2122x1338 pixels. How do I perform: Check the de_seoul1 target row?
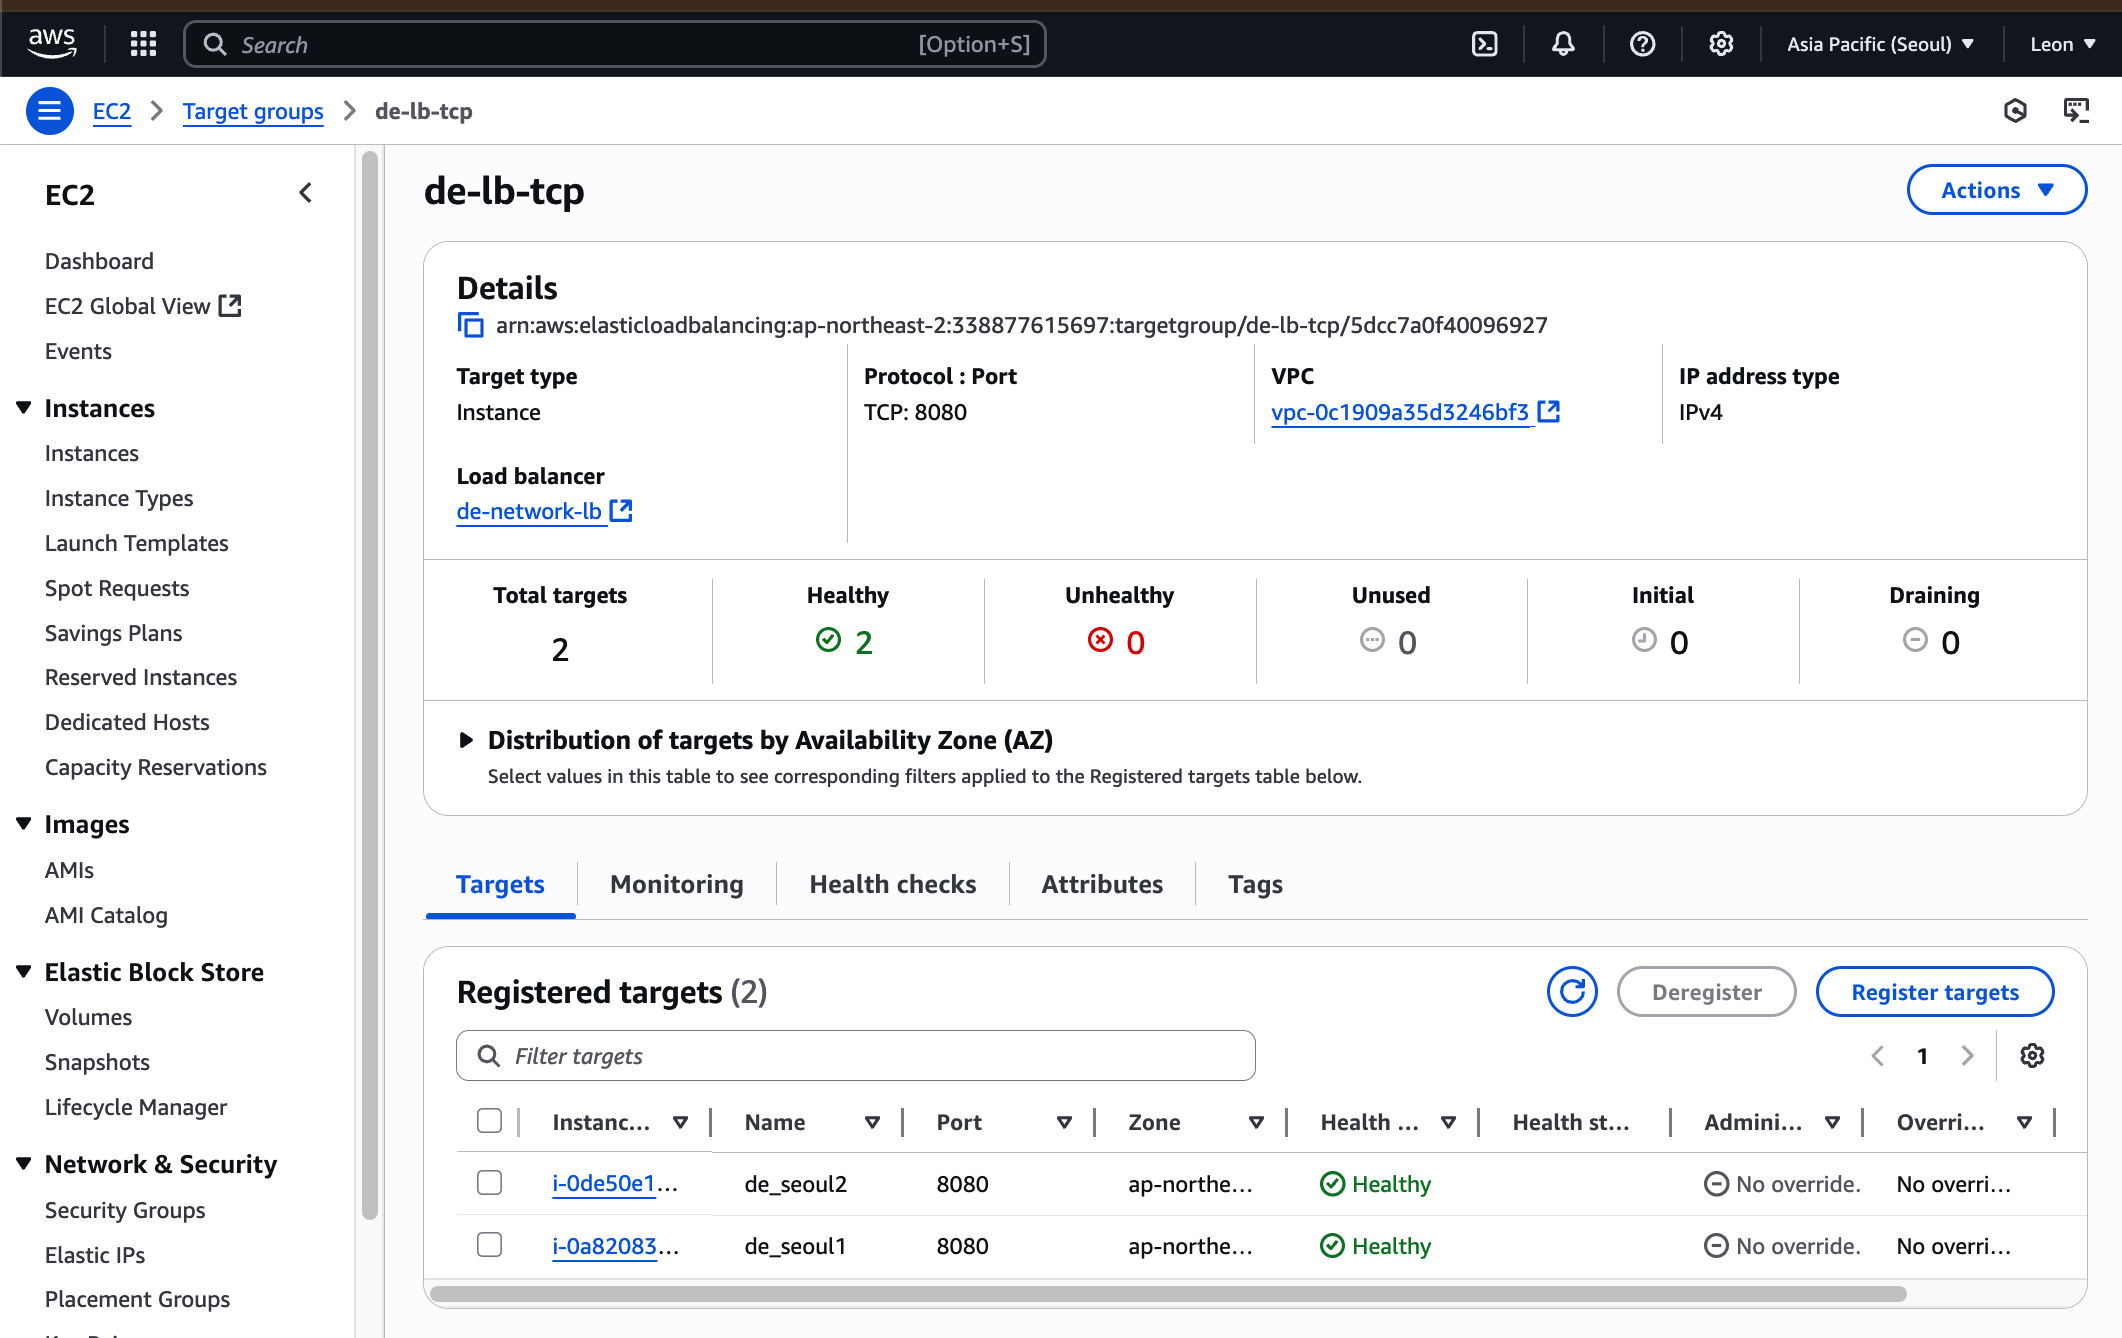click(489, 1245)
